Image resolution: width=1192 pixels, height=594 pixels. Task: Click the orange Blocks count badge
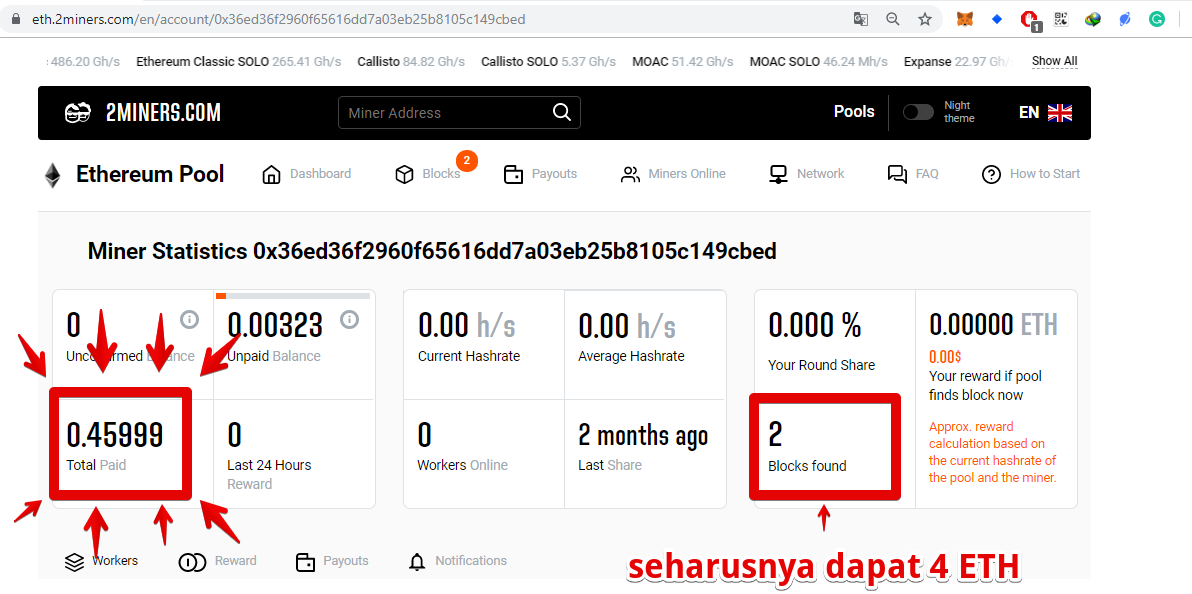click(x=467, y=160)
